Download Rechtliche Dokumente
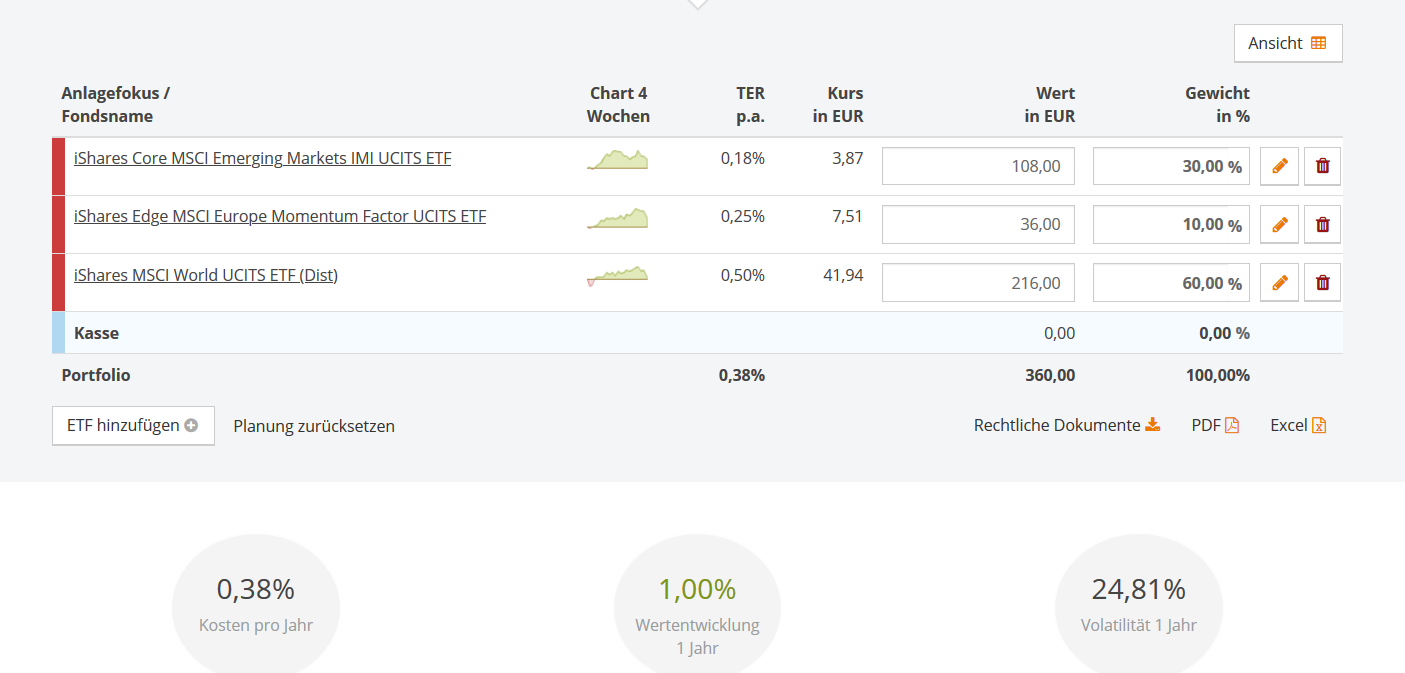The image size is (1405, 673). [1066, 425]
